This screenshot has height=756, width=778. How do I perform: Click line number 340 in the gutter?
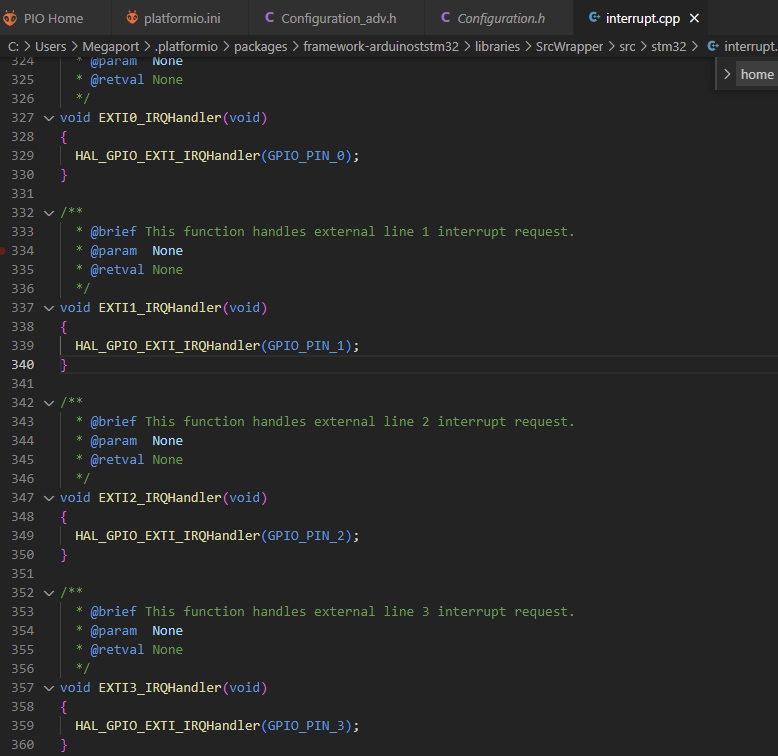point(22,365)
